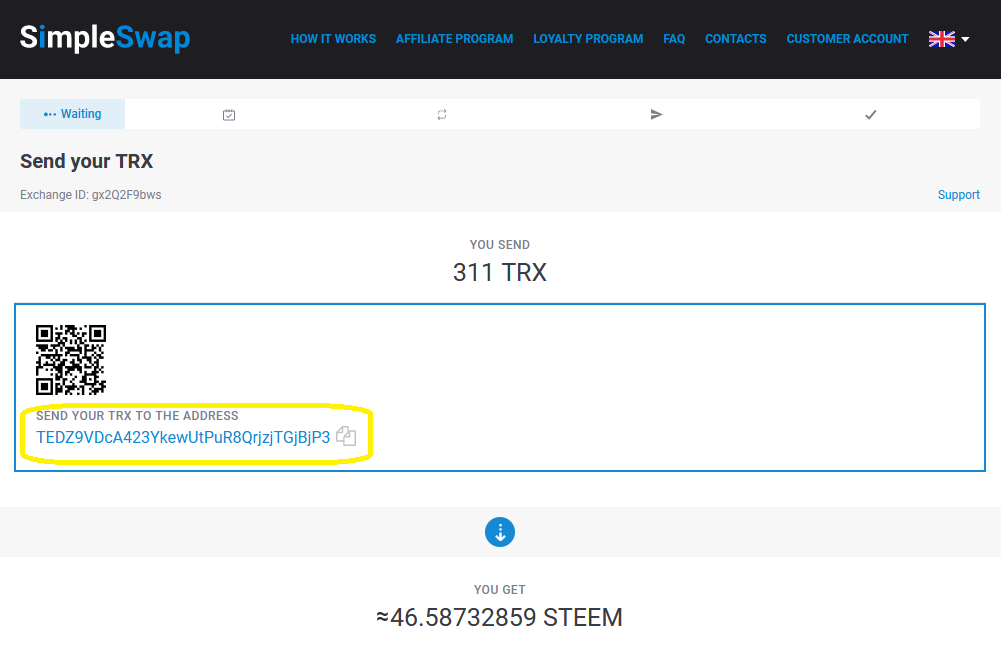Open CUSTOMER ACCOUNT
The image size is (1001, 646).
click(x=847, y=39)
